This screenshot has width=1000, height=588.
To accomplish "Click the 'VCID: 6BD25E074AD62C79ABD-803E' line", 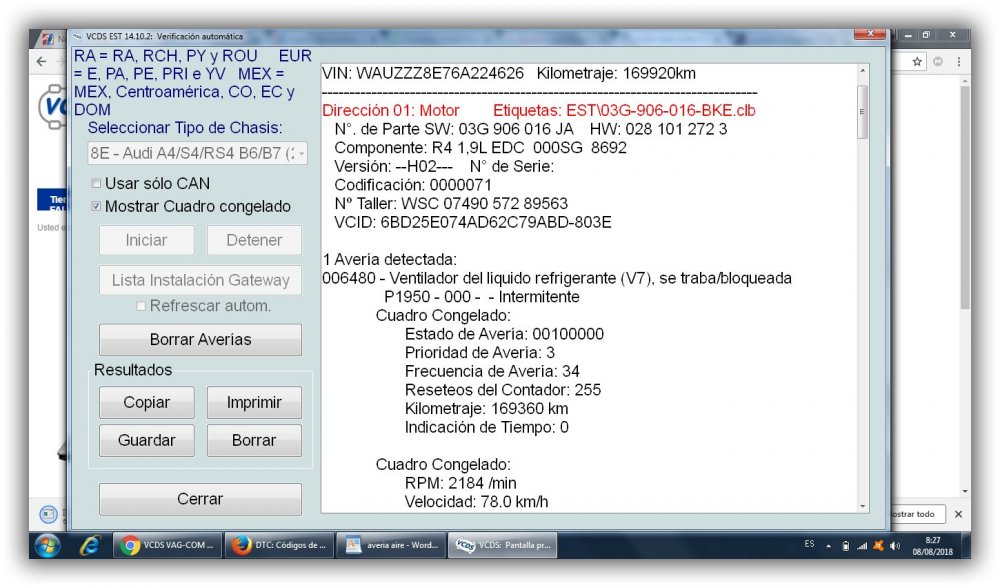I will click(x=473, y=222).
